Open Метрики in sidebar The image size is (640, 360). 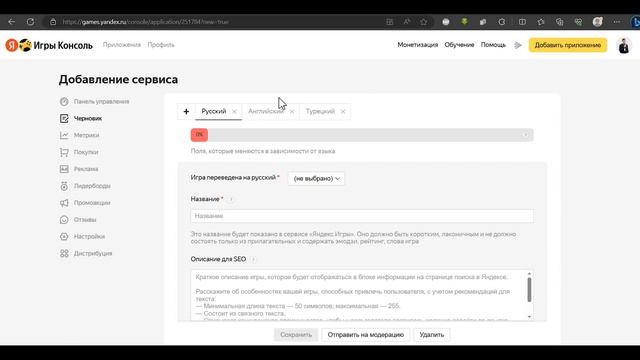[80, 135]
